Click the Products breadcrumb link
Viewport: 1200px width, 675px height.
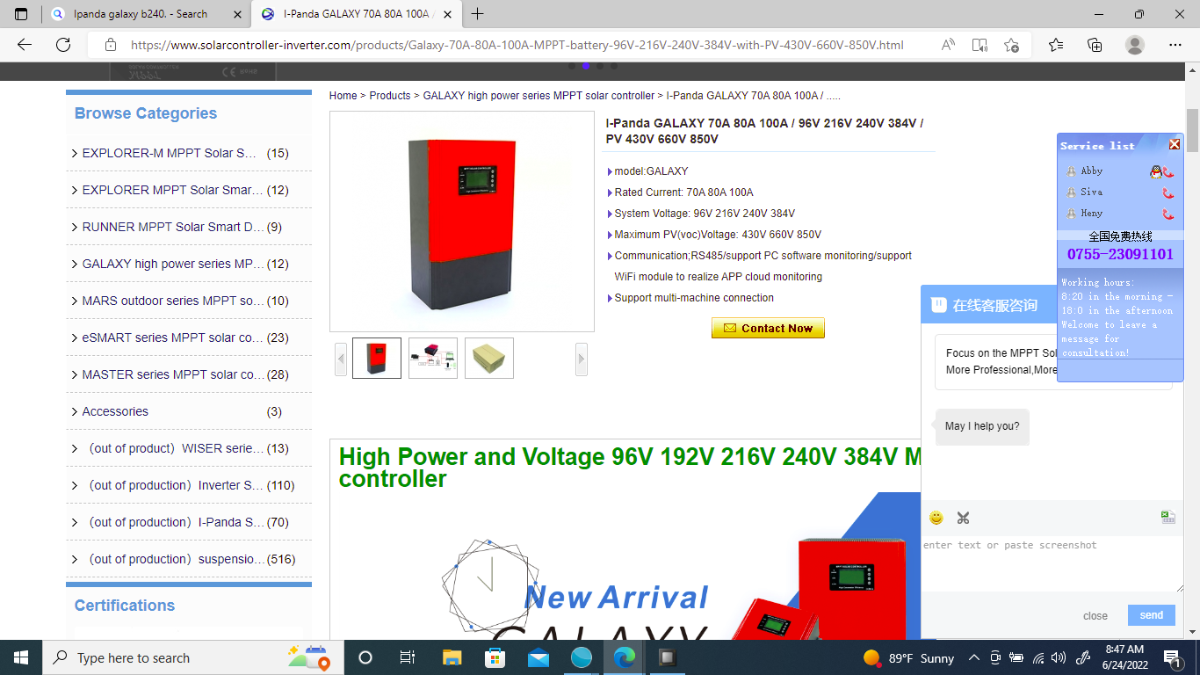click(390, 96)
